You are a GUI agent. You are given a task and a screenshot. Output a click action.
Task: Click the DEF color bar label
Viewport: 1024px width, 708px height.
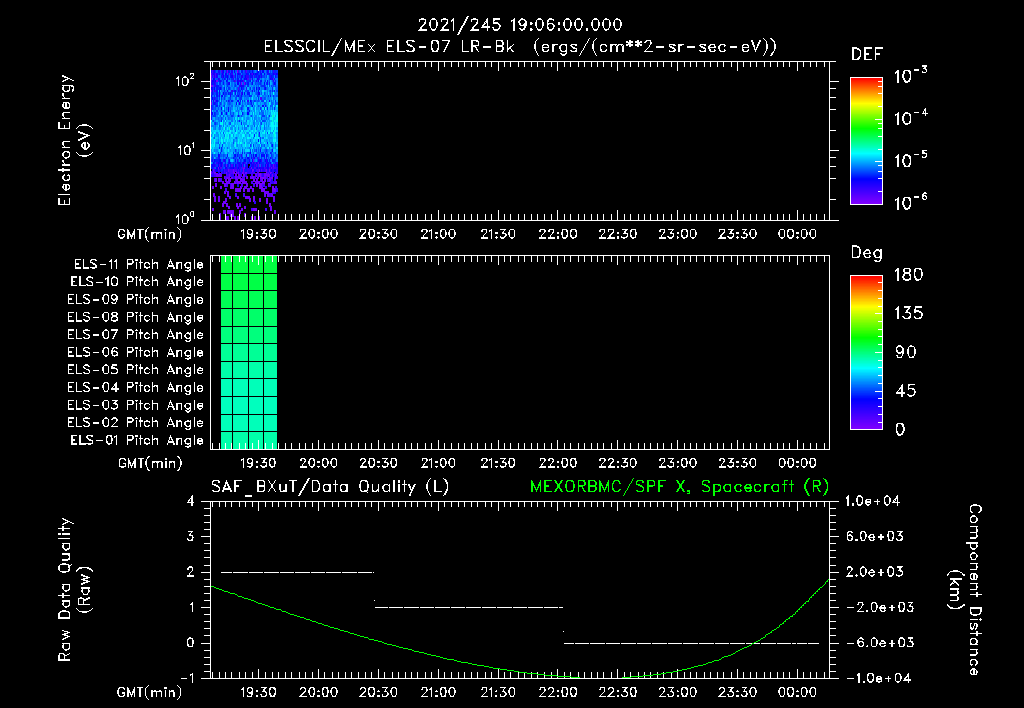click(867, 54)
